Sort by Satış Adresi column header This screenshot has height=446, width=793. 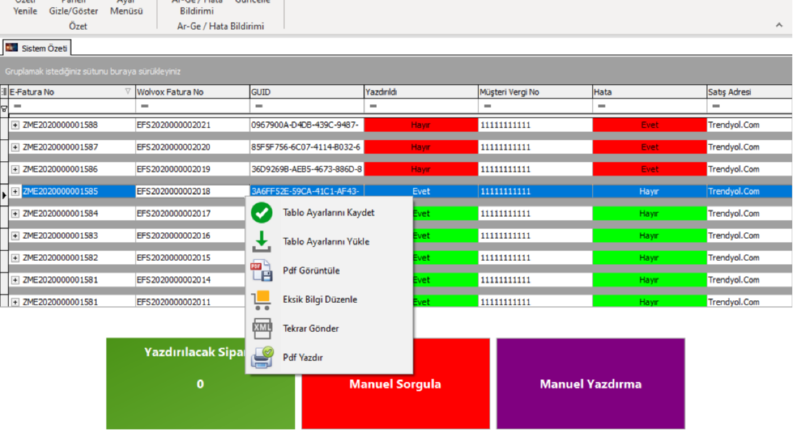(x=750, y=92)
